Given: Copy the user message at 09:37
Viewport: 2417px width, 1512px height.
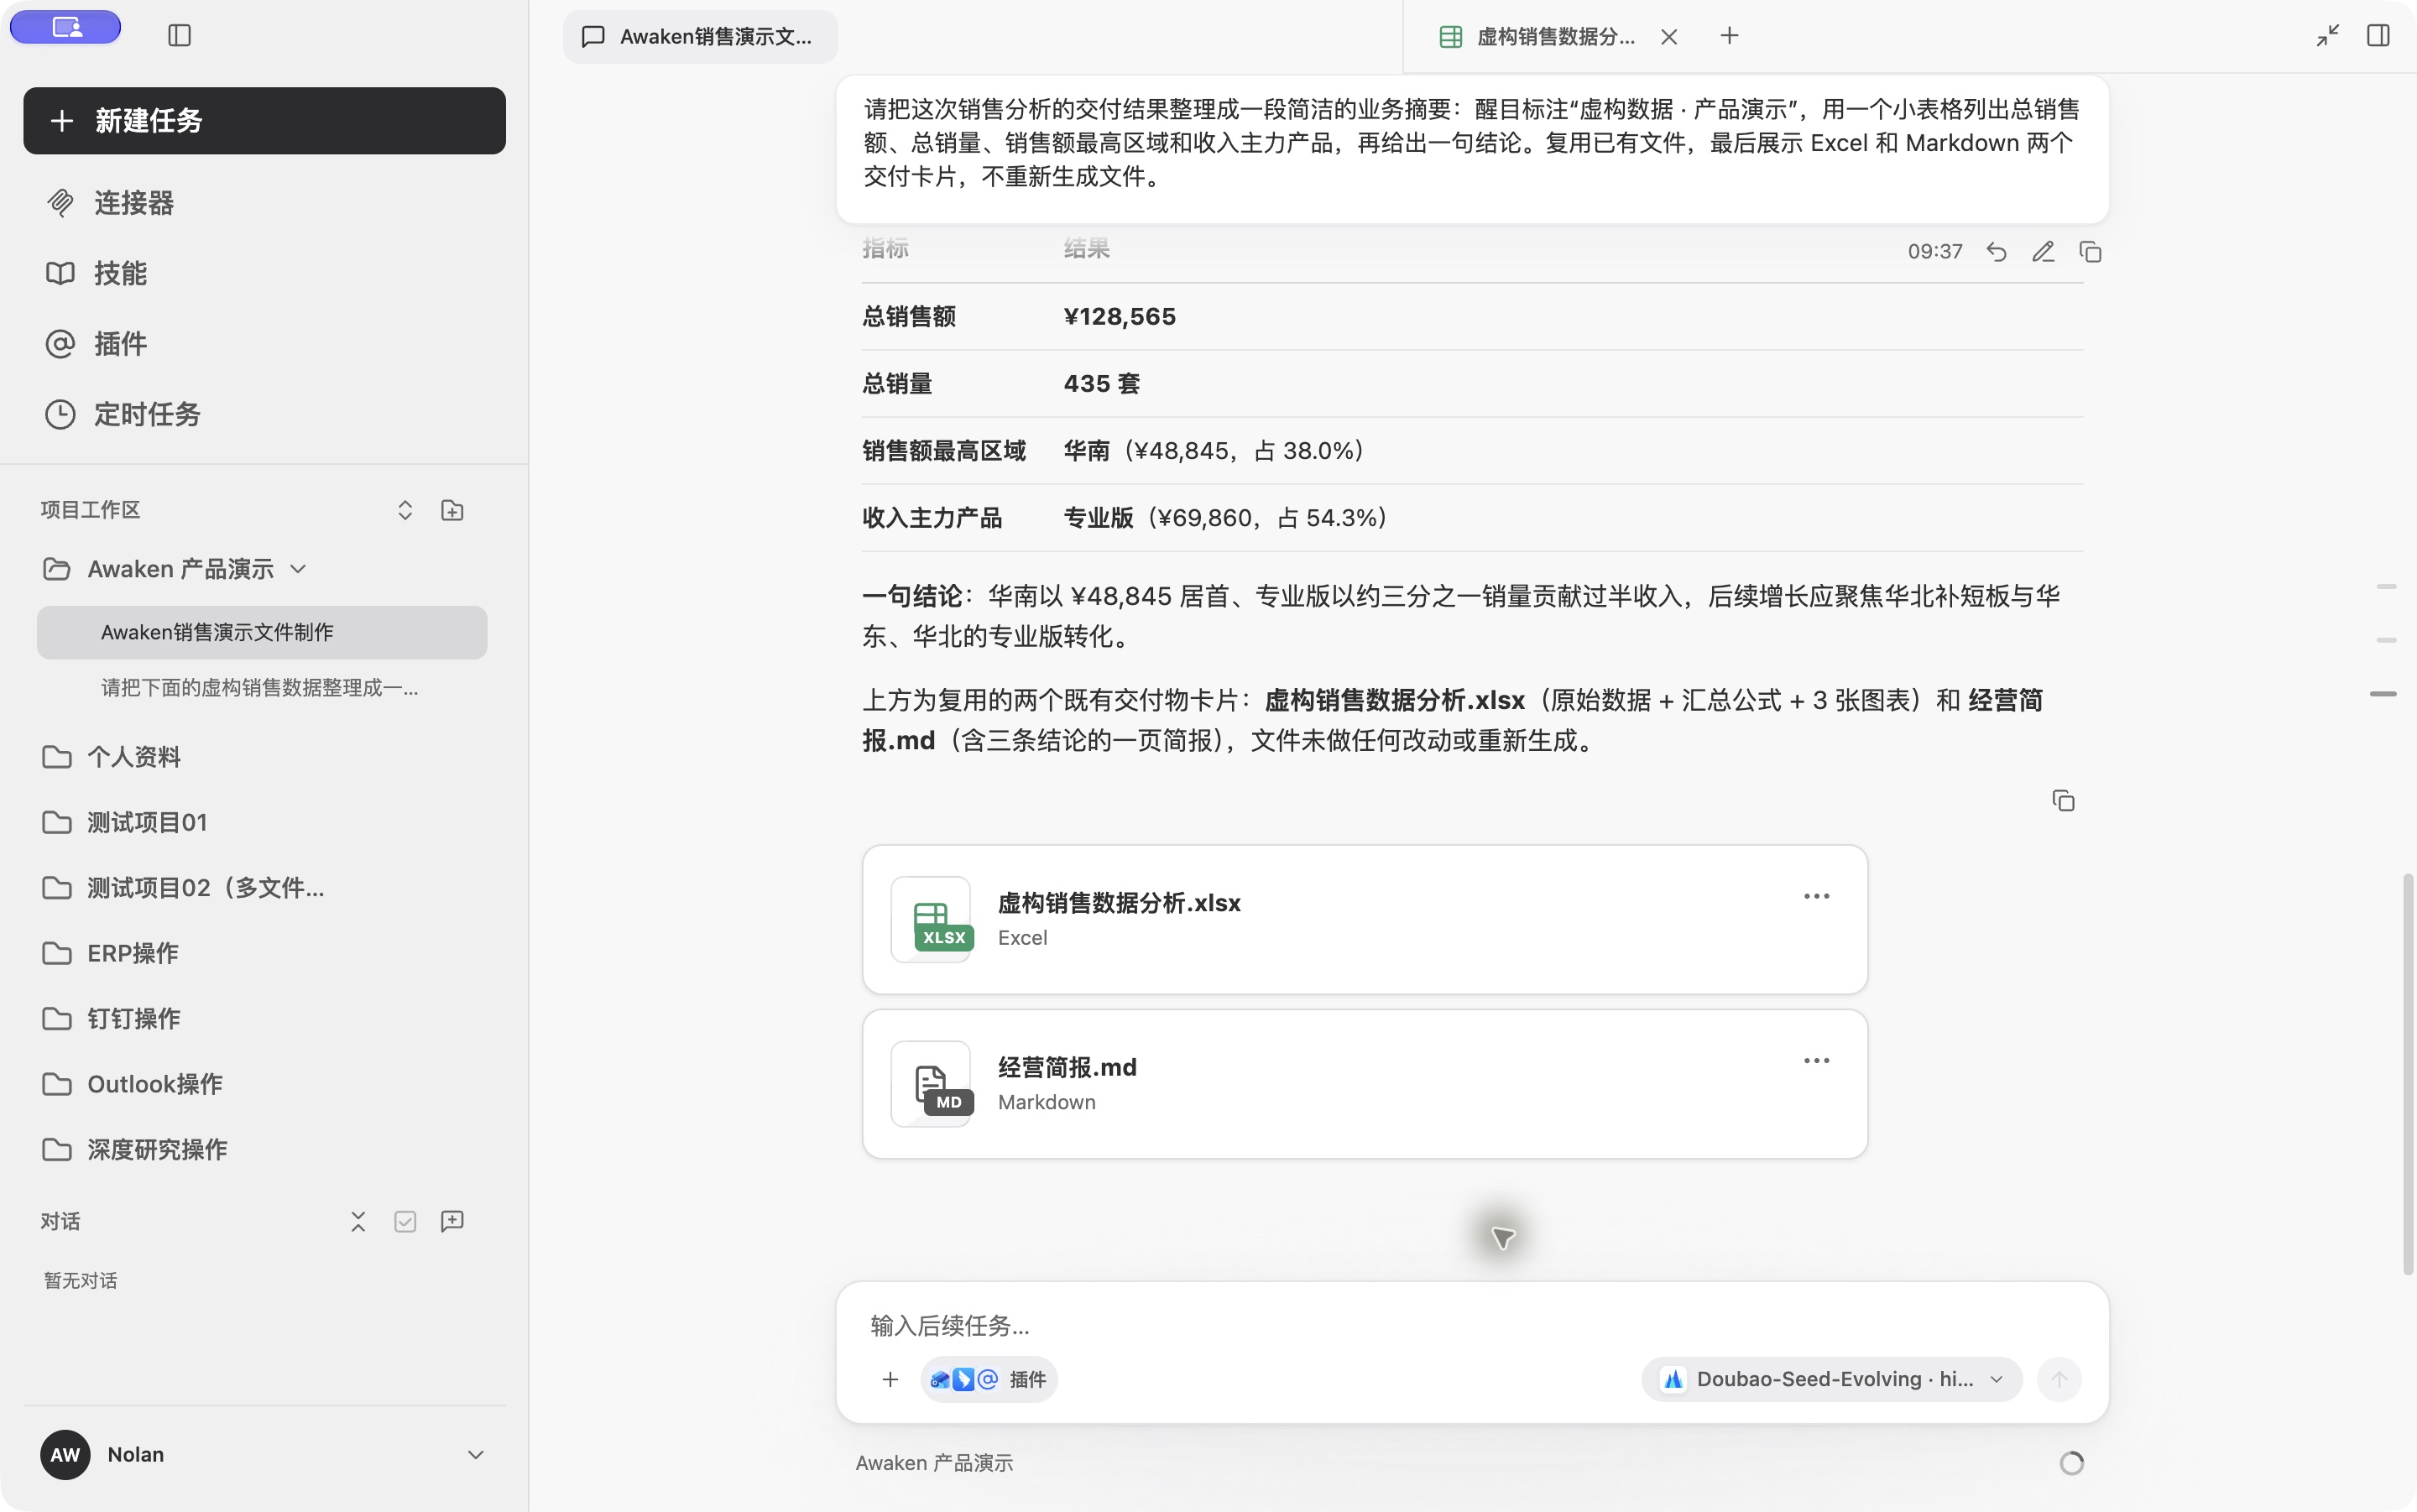Looking at the screenshot, I should click(2090, 252).
